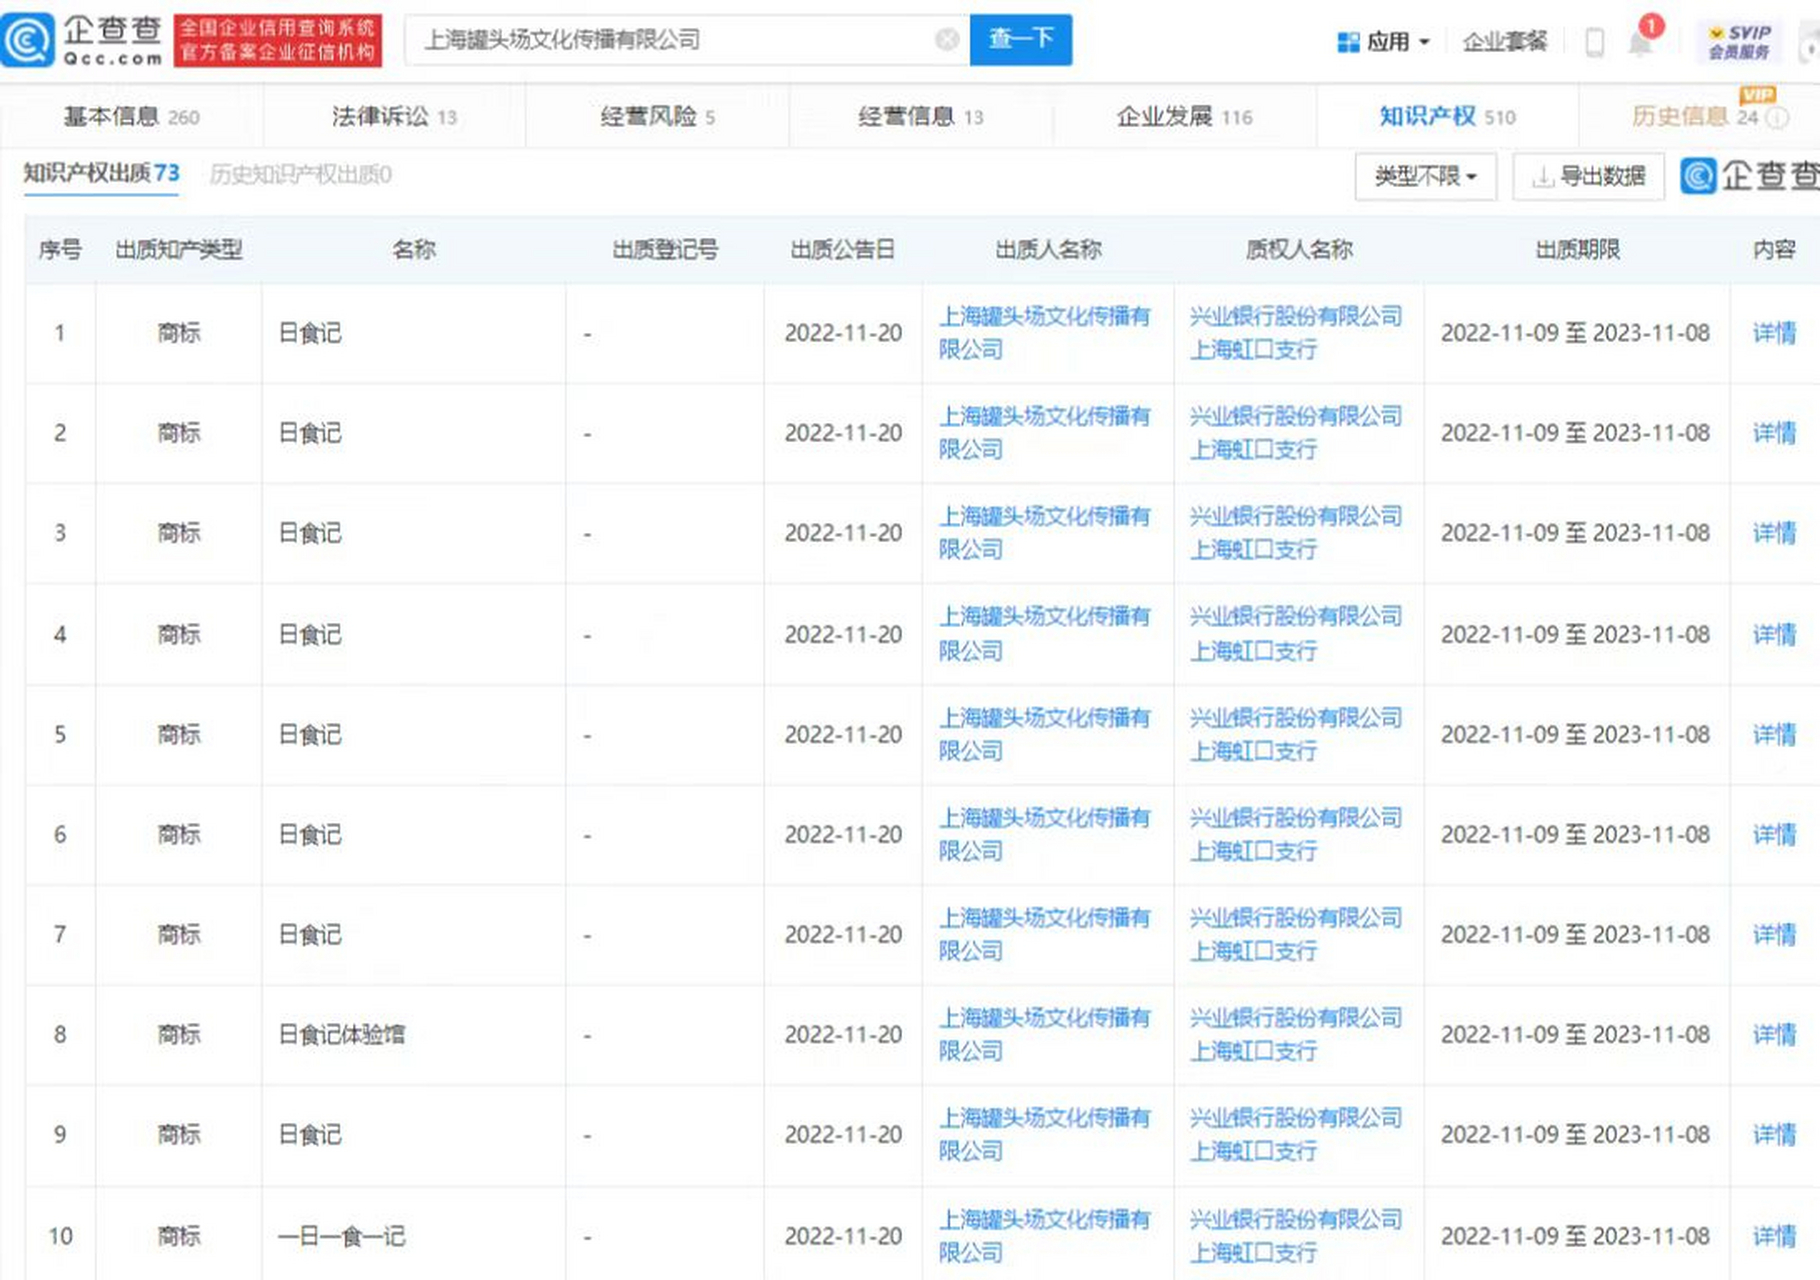Open pledgee 兴业银行 link in row 1

tap(1295, 333)
